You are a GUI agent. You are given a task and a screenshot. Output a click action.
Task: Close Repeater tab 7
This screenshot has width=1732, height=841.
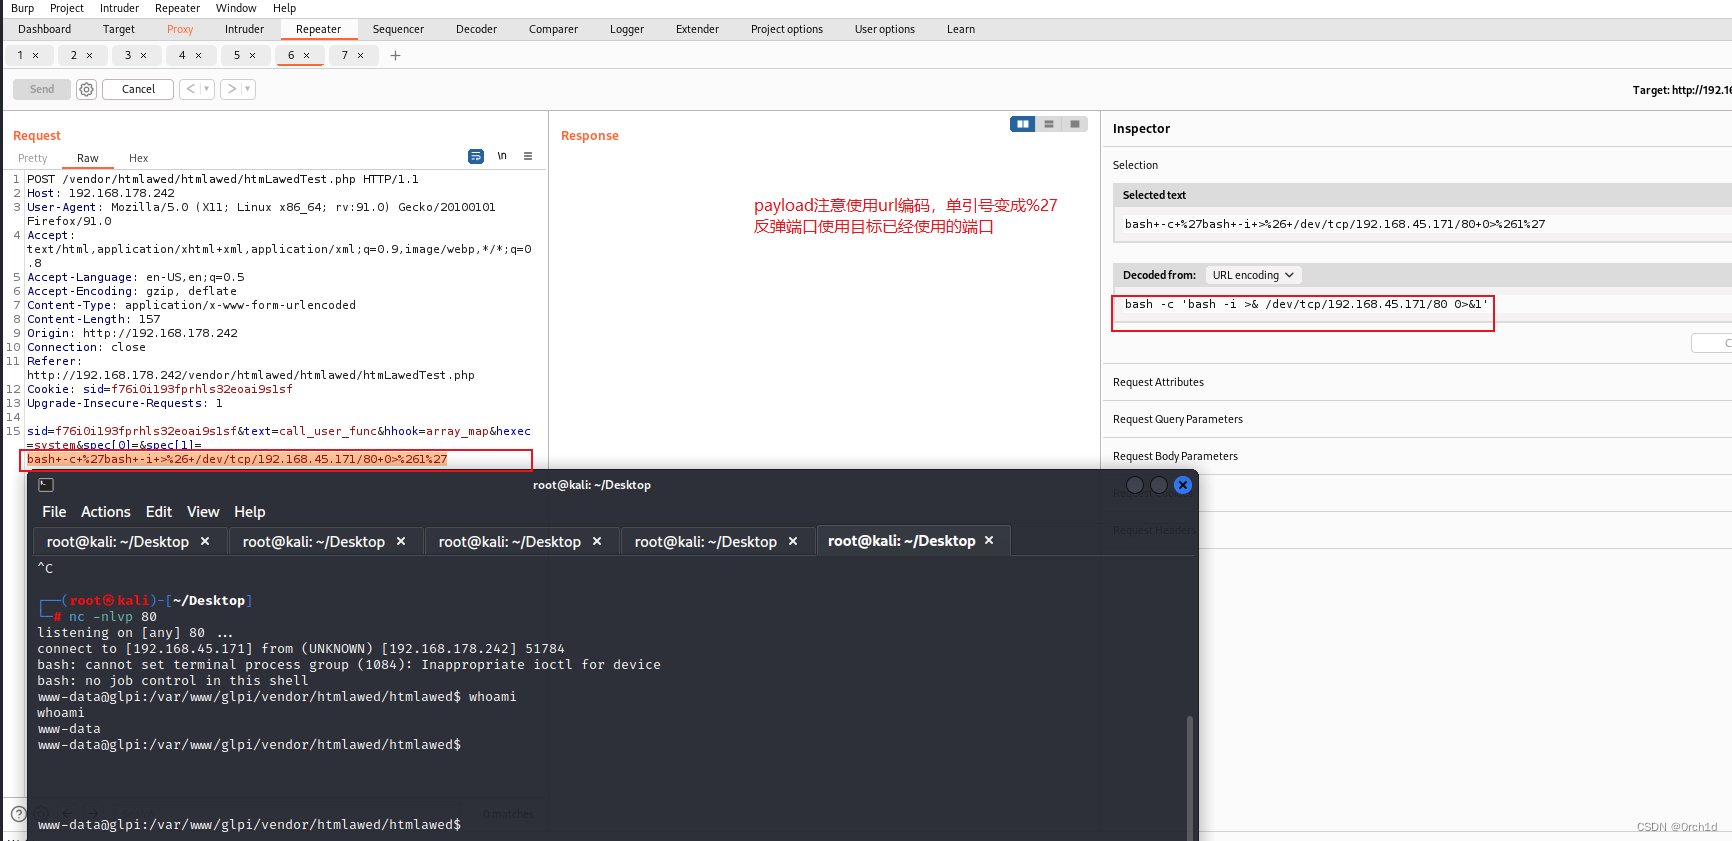(360, 56)
